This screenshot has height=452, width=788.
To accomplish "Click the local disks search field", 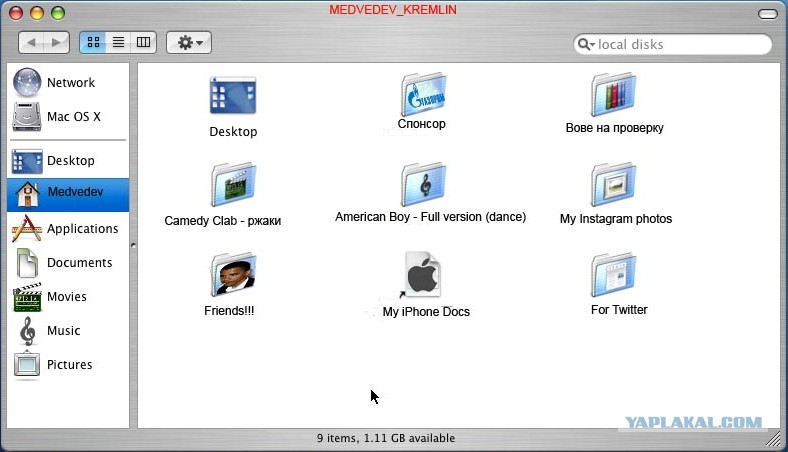I will pyautogui.click(x=680, y=45).
